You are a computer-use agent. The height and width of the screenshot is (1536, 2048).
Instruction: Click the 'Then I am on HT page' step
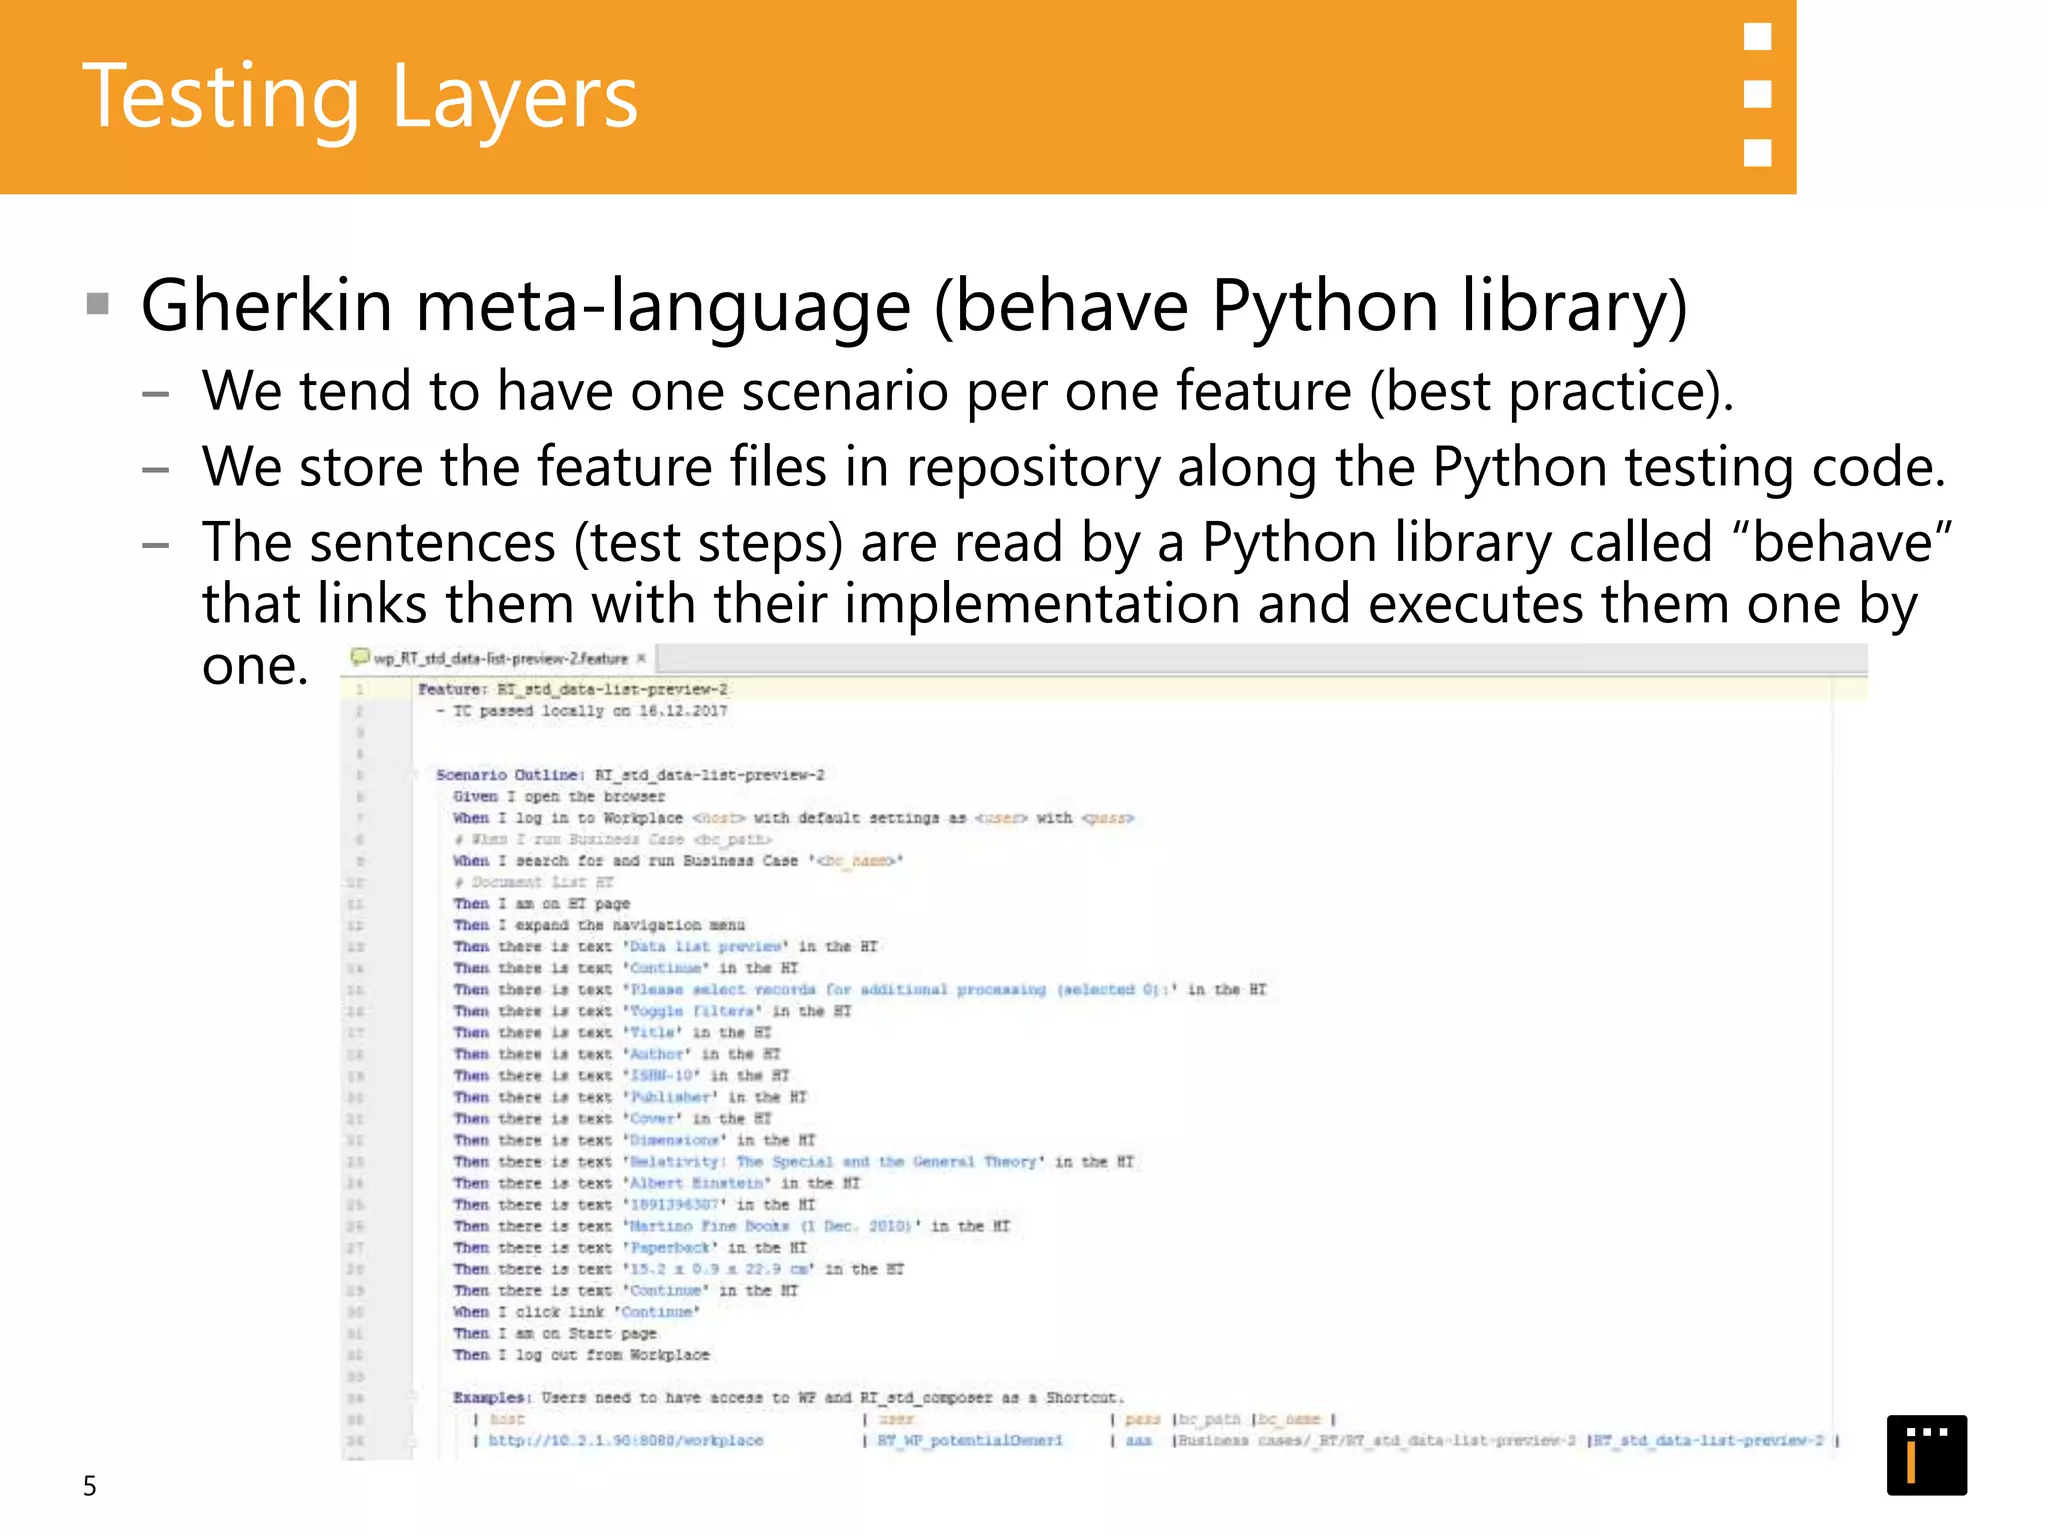coord(541,904)
